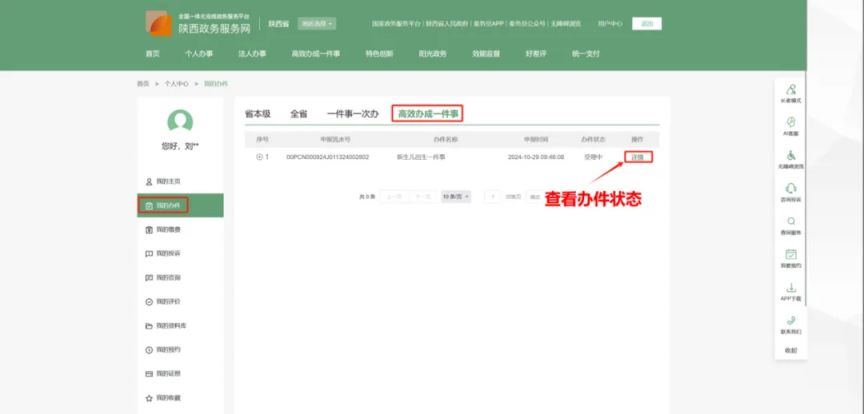Viewport: 864px width, 414px height.
Task: Click the 我的主页 person icon
Action: click(x=149, y=181)
